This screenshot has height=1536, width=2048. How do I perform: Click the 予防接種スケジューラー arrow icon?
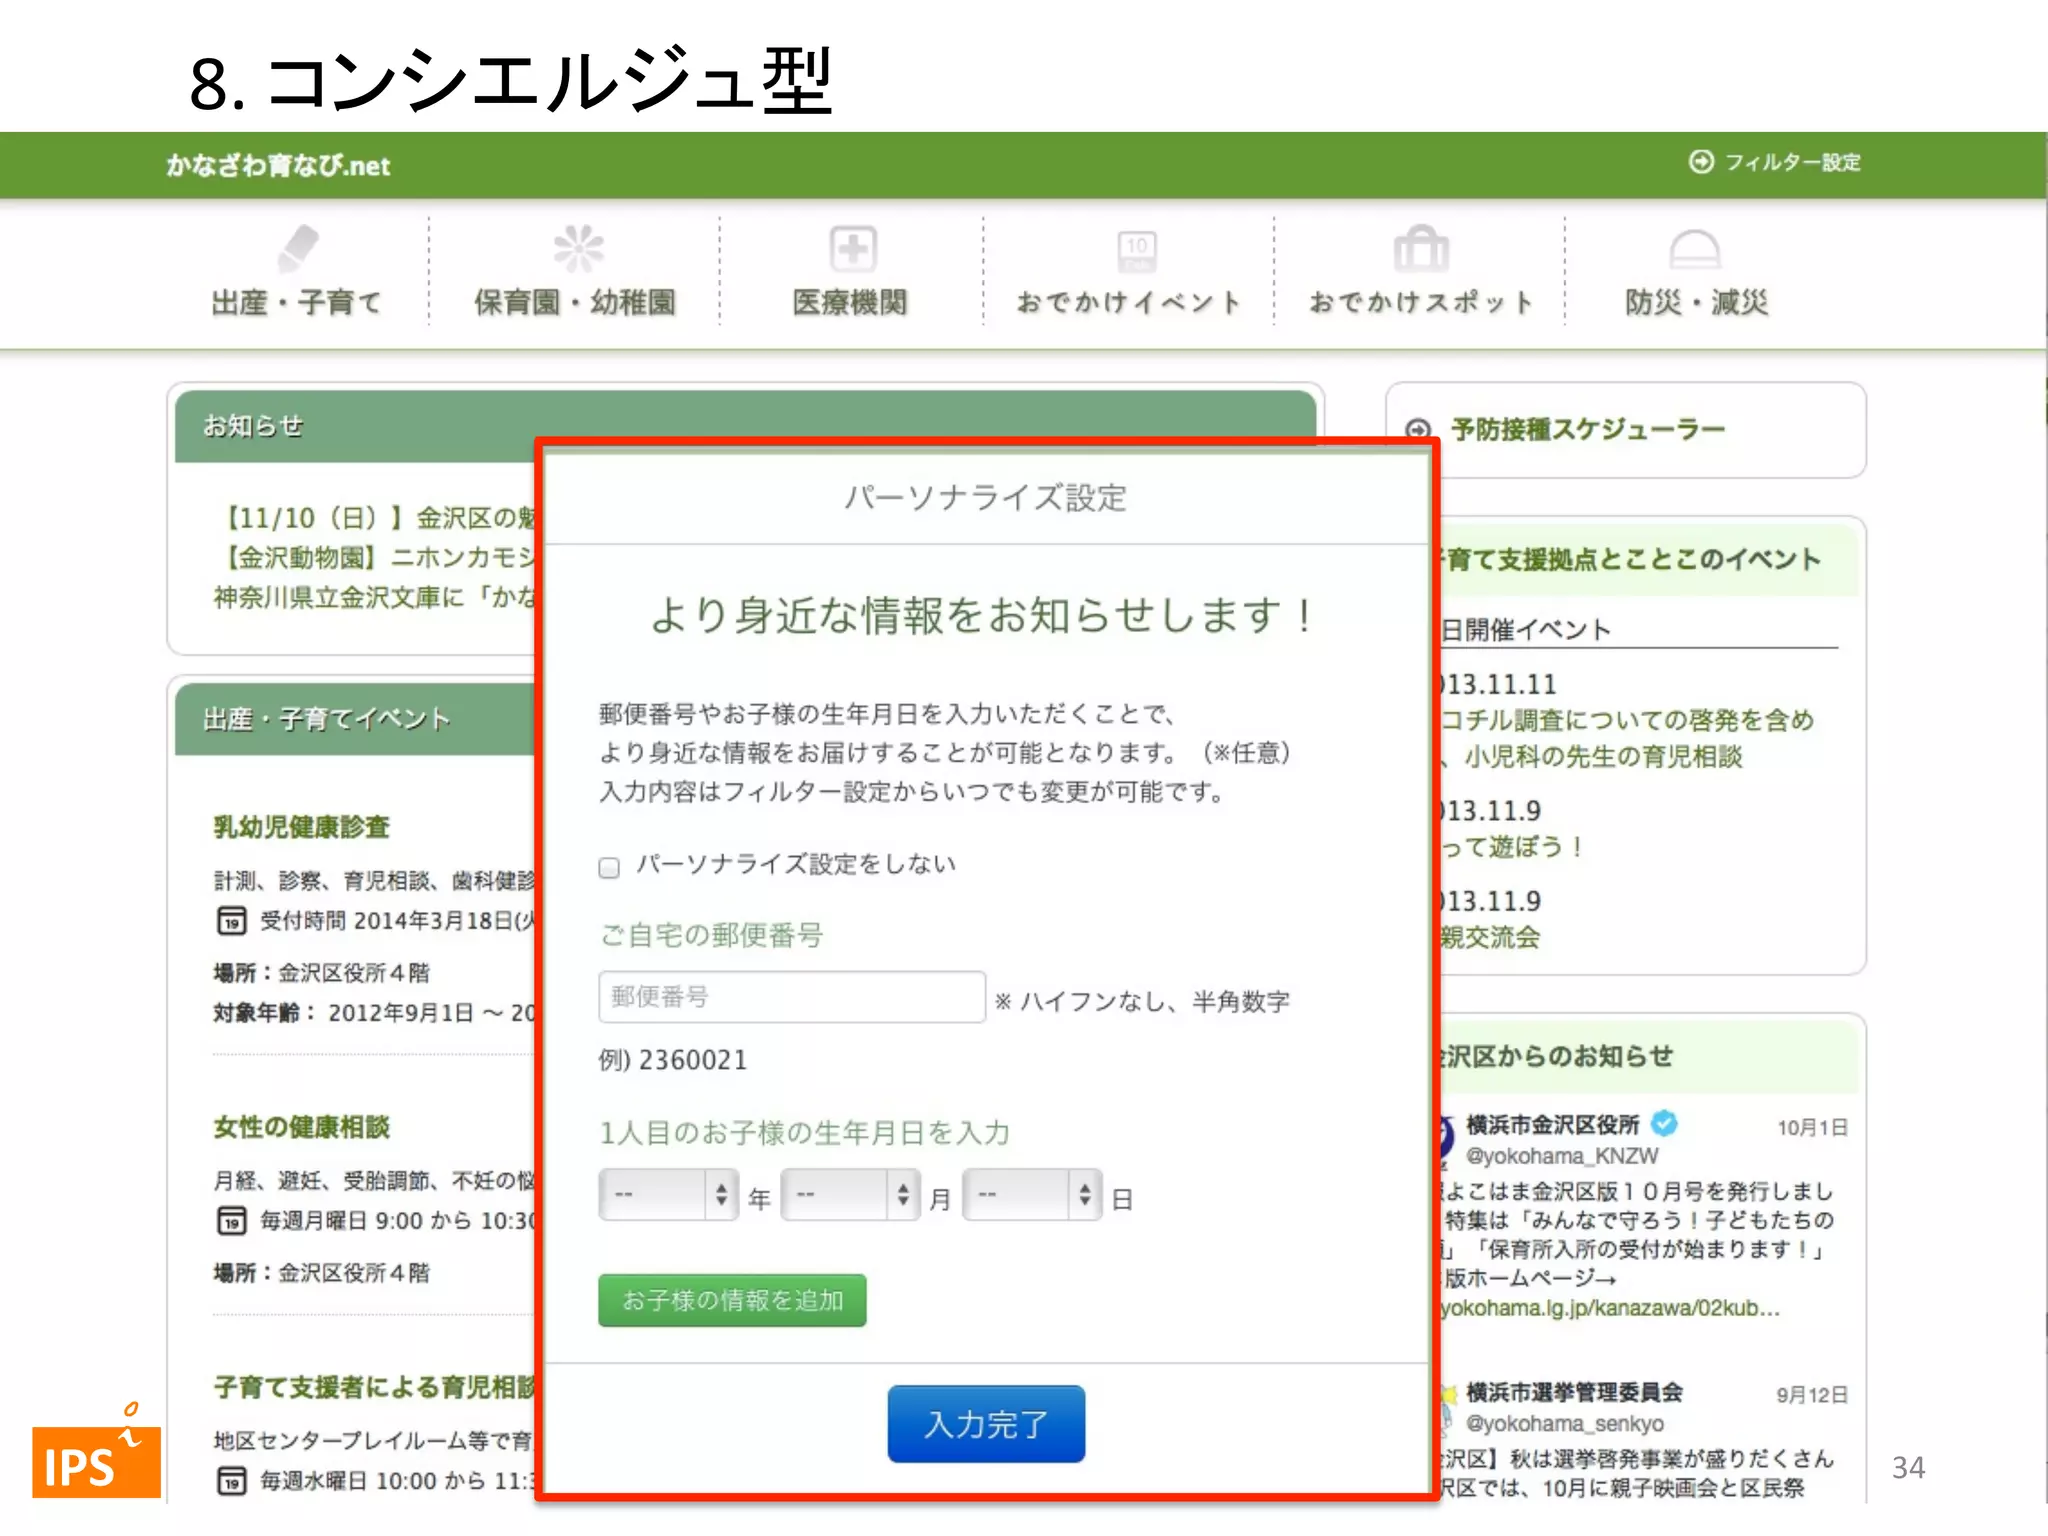1417,430
